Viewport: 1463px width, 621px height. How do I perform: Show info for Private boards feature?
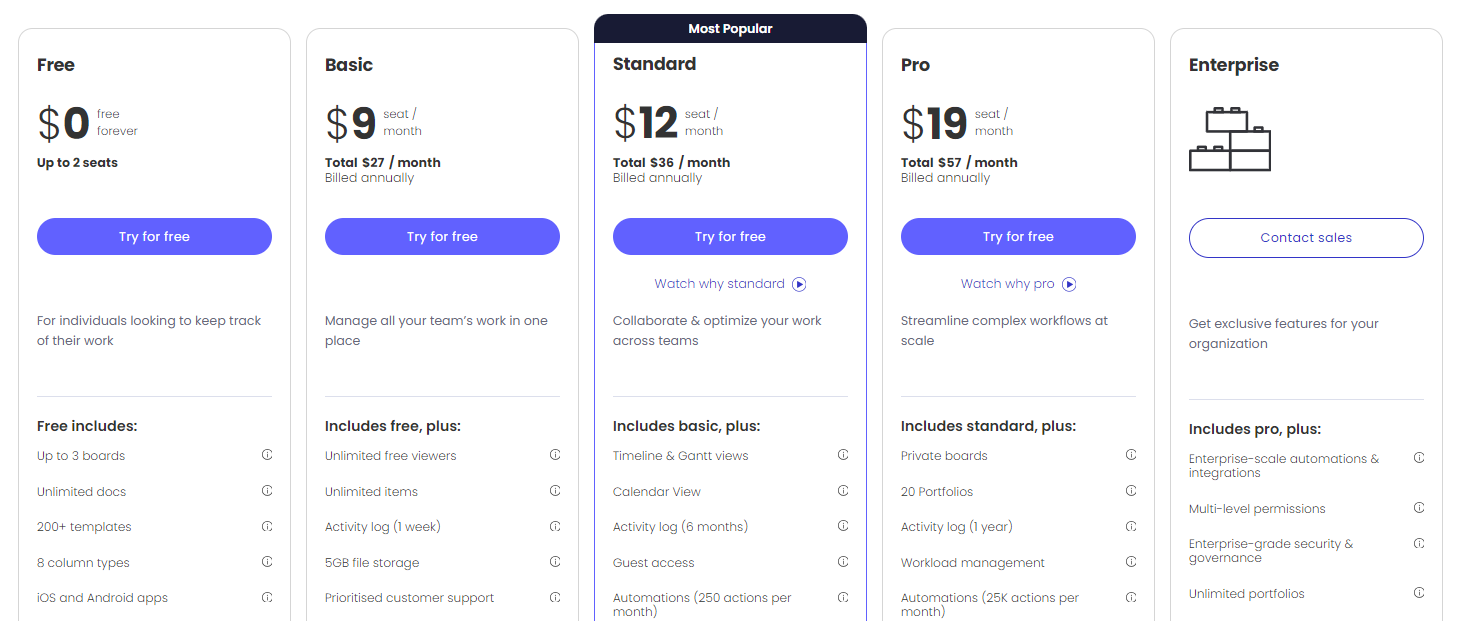pyautogui.click(x=1131, y=455)
